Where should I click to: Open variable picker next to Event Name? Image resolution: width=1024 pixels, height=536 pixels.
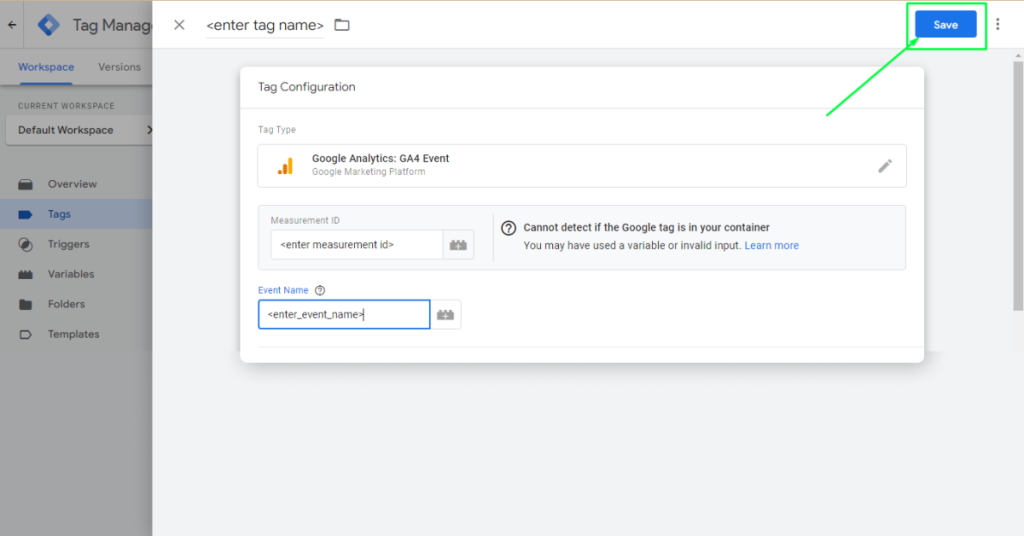point(445,315)
